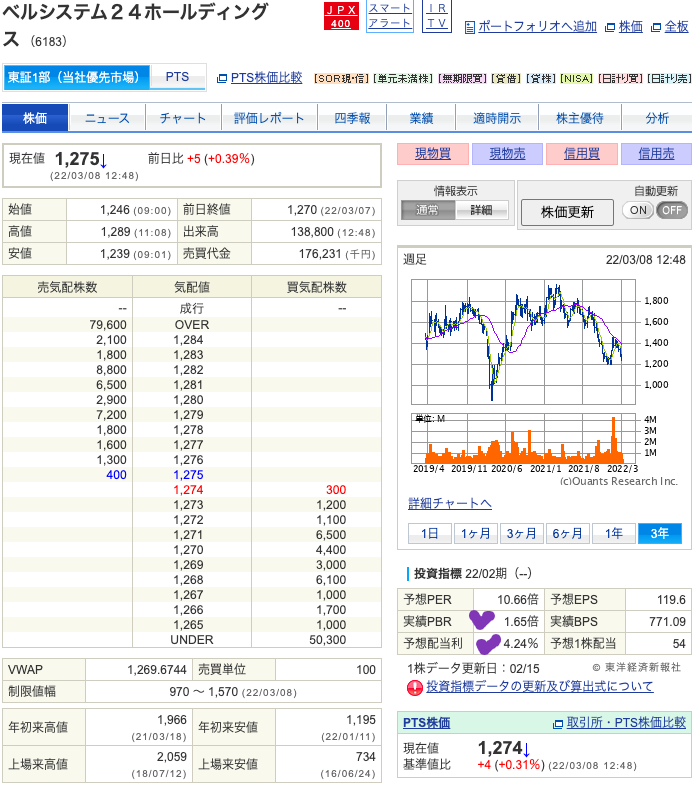Select the 1ヶ月 chart period

475,533
